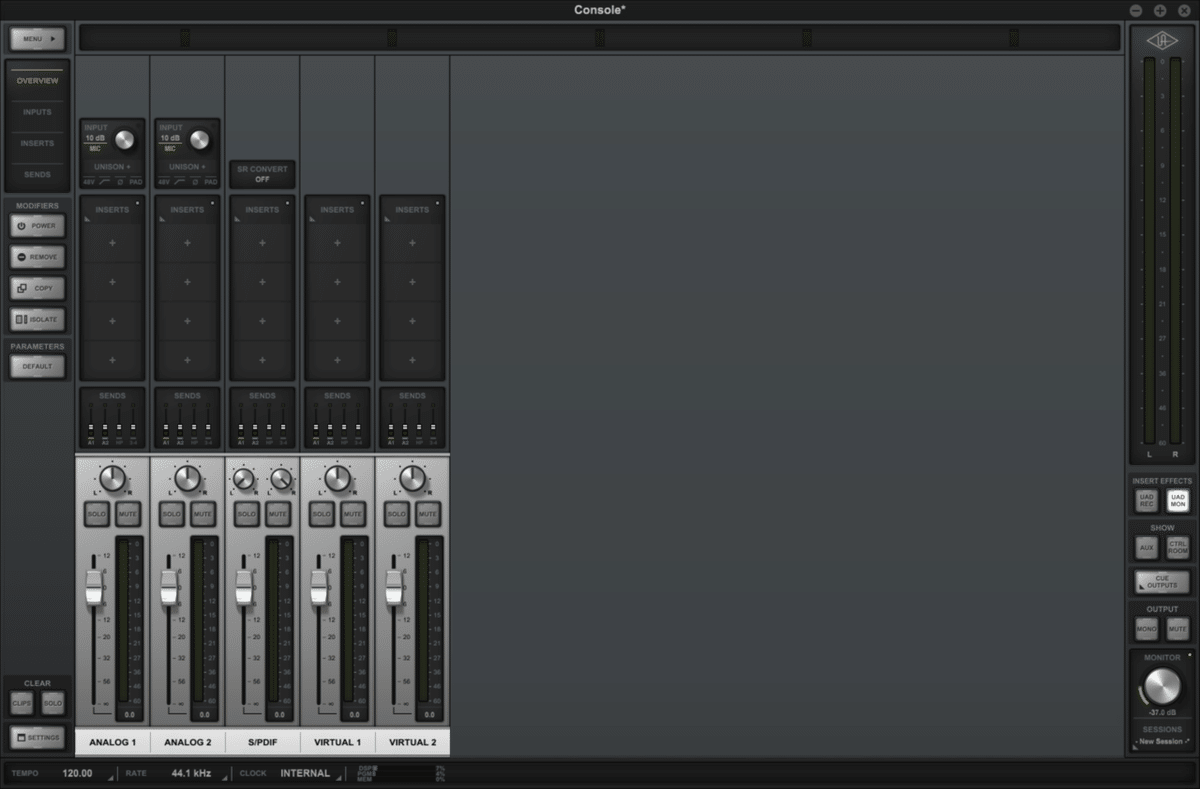Select the ANALOG 1 channel name label
The width and height of the screenshot is (1200, 789).
[x=112, y=743]
